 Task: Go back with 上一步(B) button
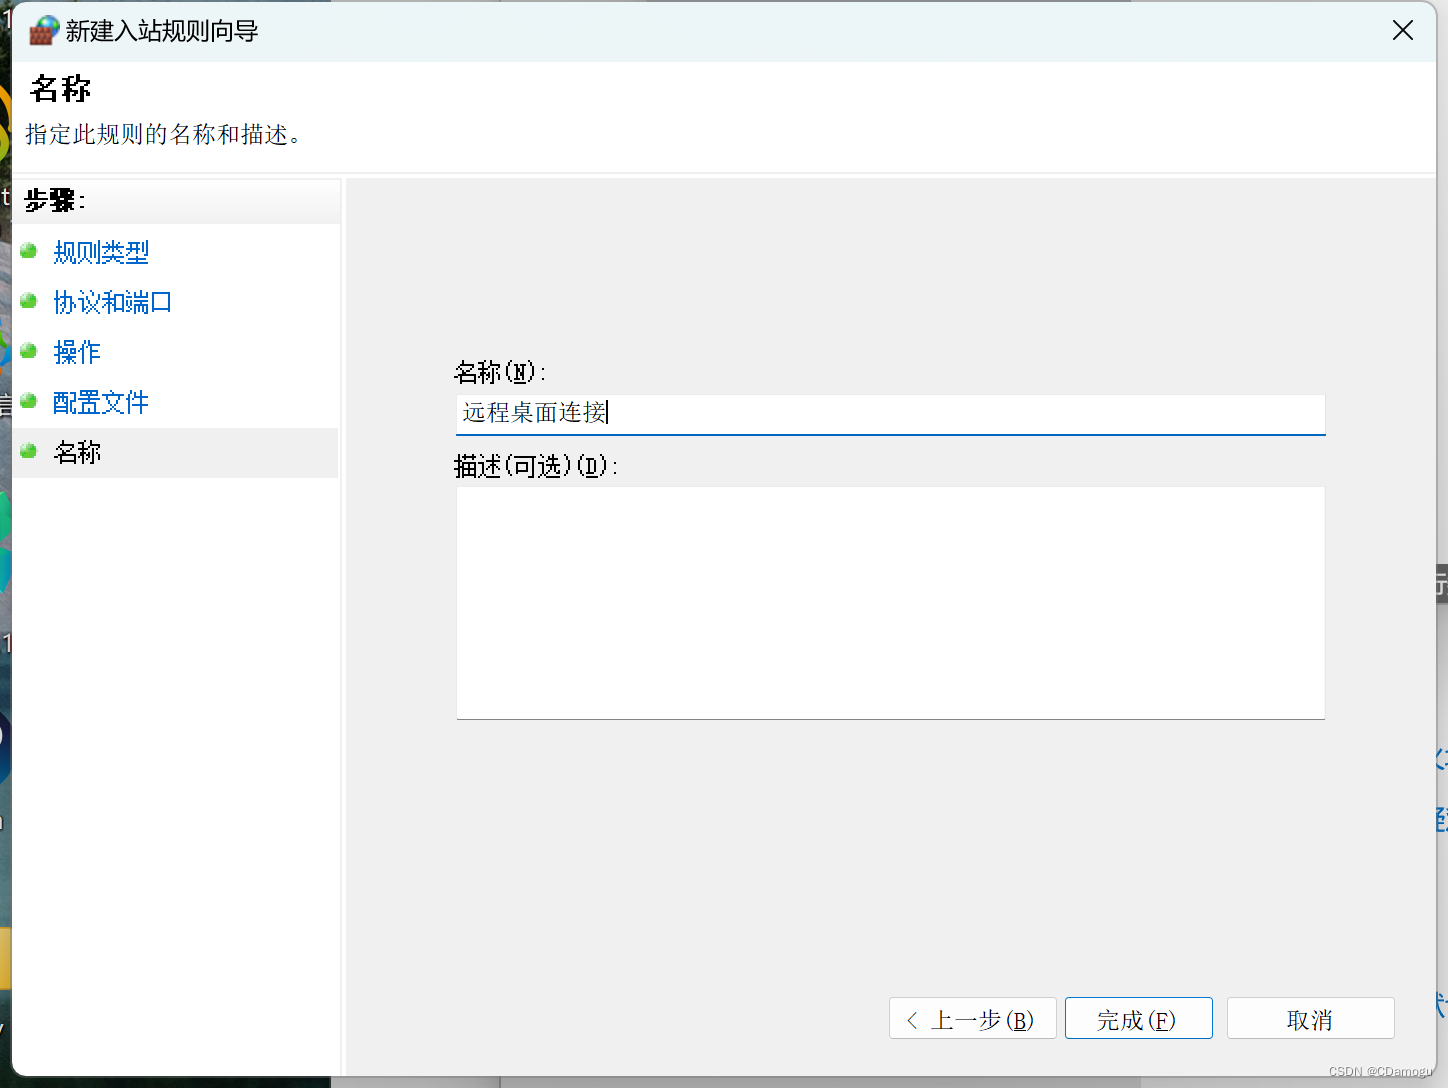coord(972,1019)
